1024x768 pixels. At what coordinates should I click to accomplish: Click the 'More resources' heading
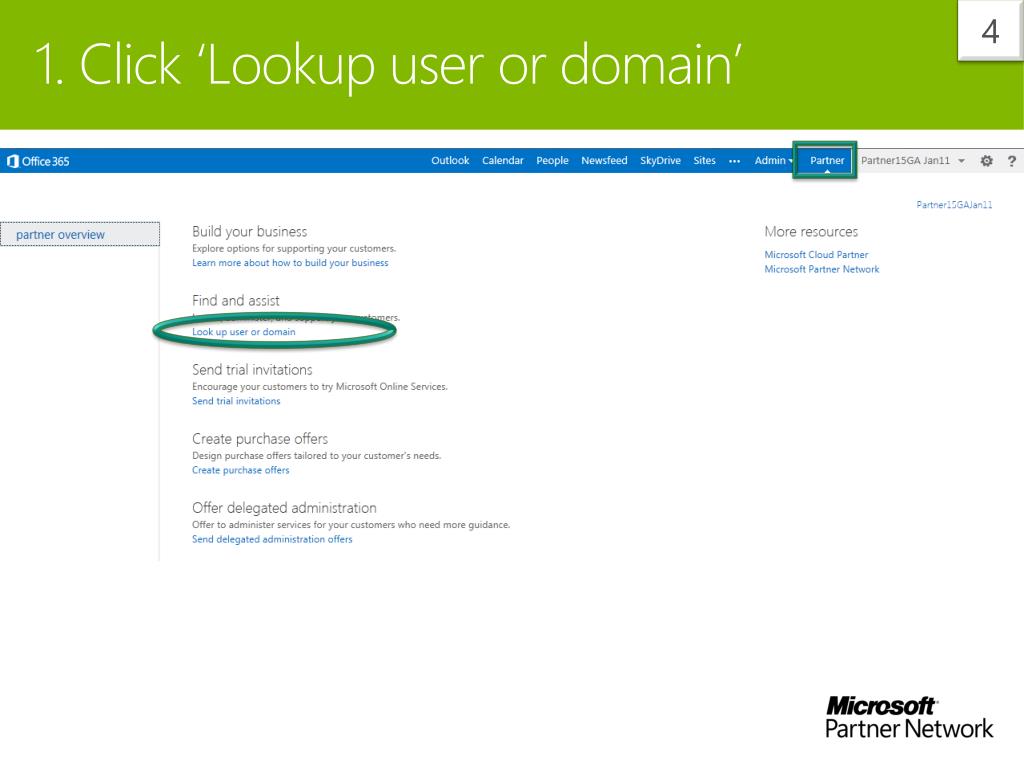(811, 232)
